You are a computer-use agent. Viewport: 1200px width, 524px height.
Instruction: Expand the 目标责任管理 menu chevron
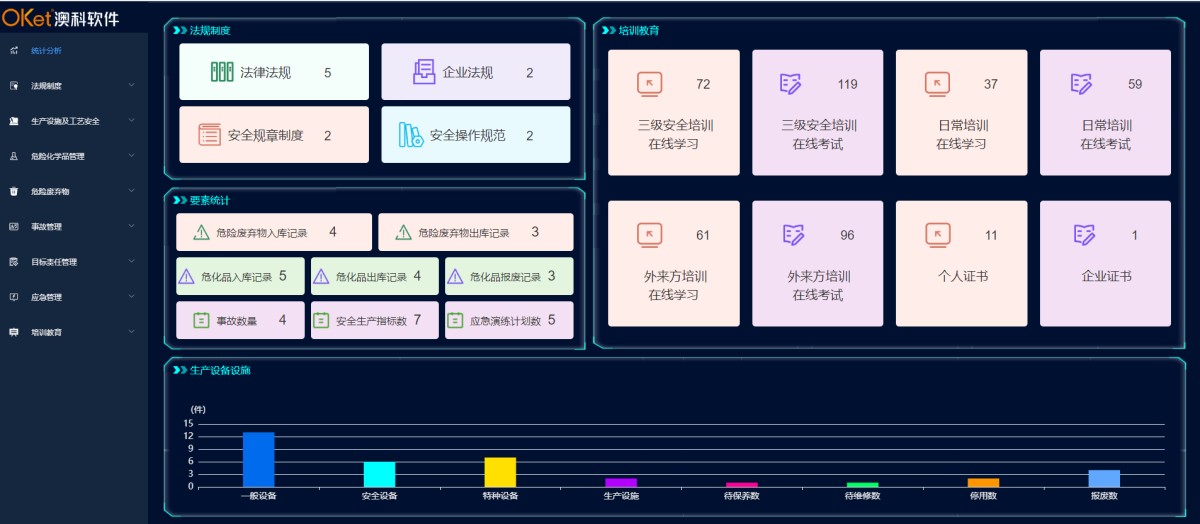point(132,262)
